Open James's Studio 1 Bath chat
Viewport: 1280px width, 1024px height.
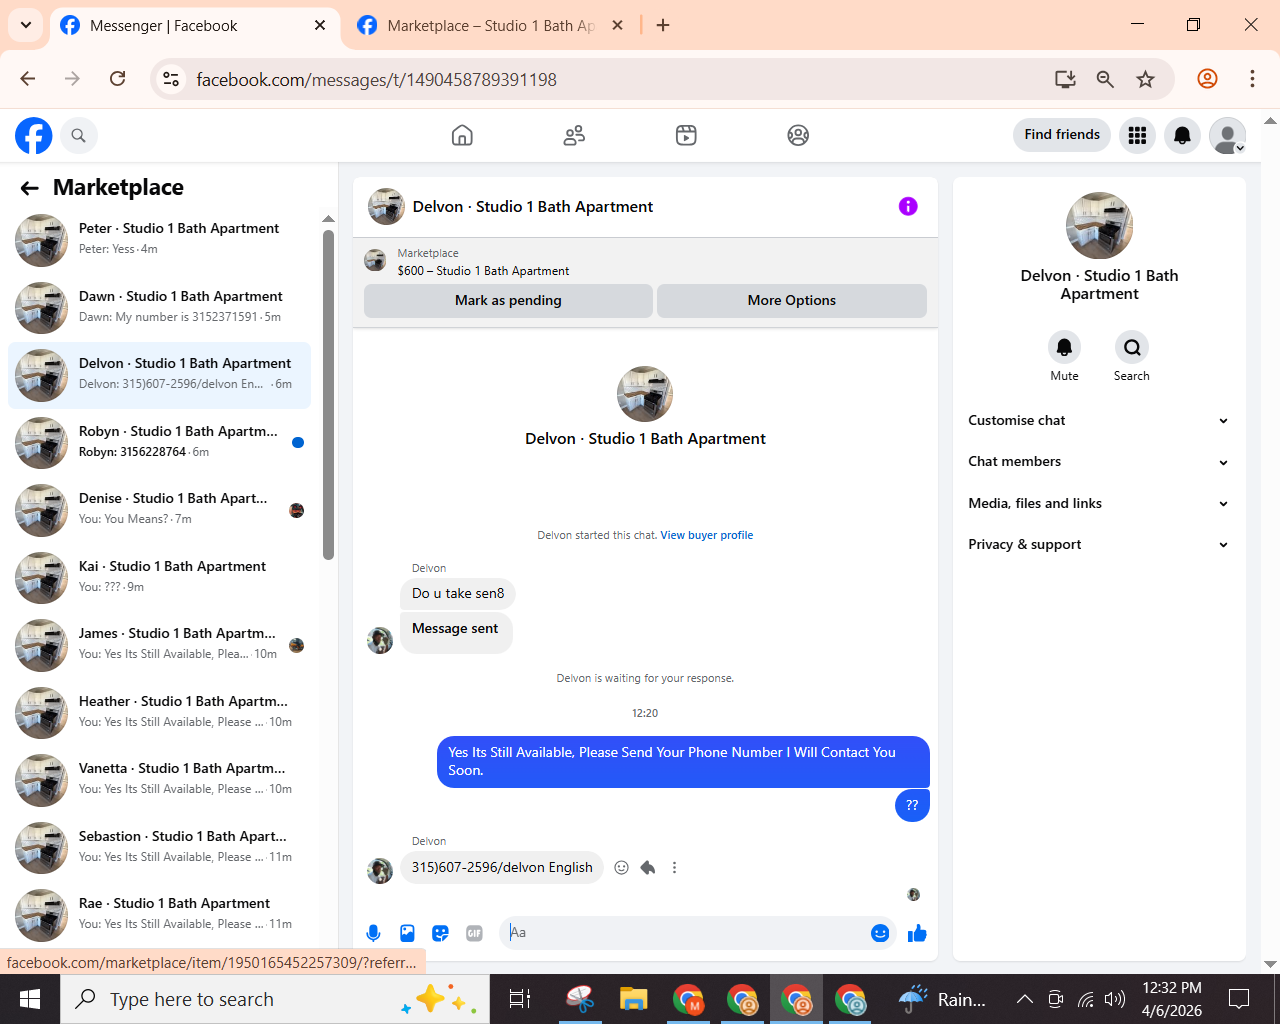click(160, 645)
